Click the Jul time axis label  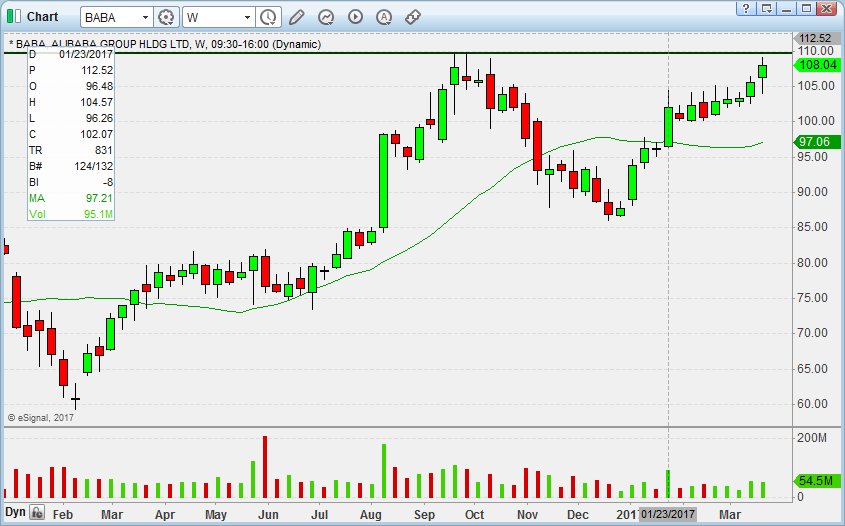click(319, 514)
